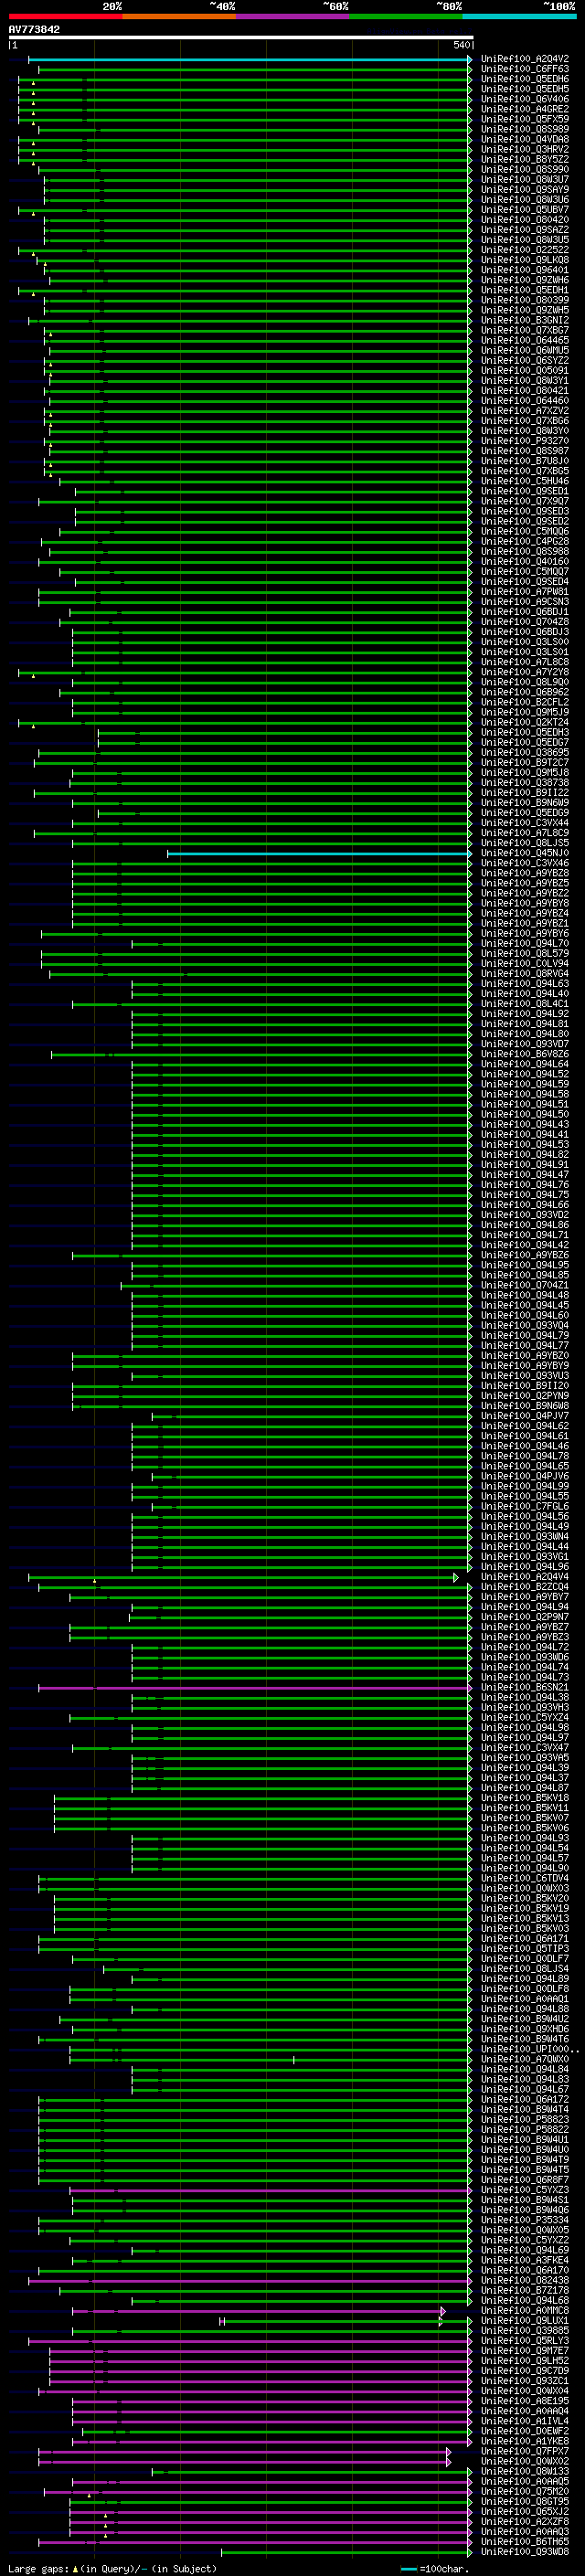Choose the UniRef100_Q0DLF7 entry
This screenshot has height=2576, width=585.
click(525, 1959)
